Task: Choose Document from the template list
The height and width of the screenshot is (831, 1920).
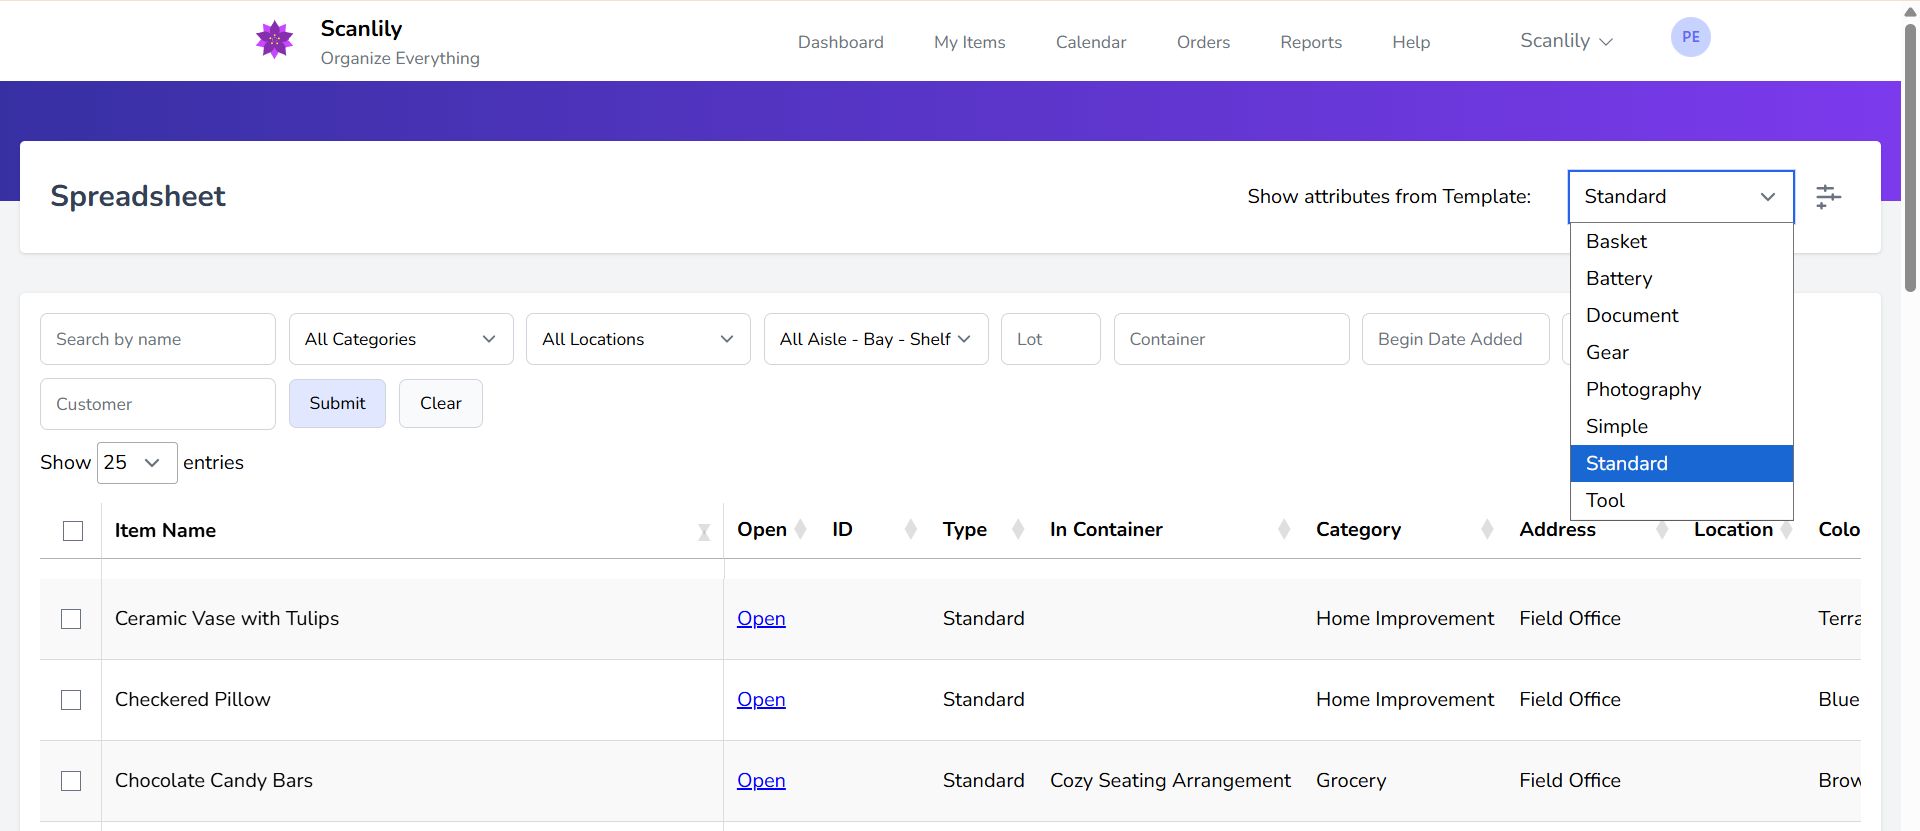Action: 1682,316
